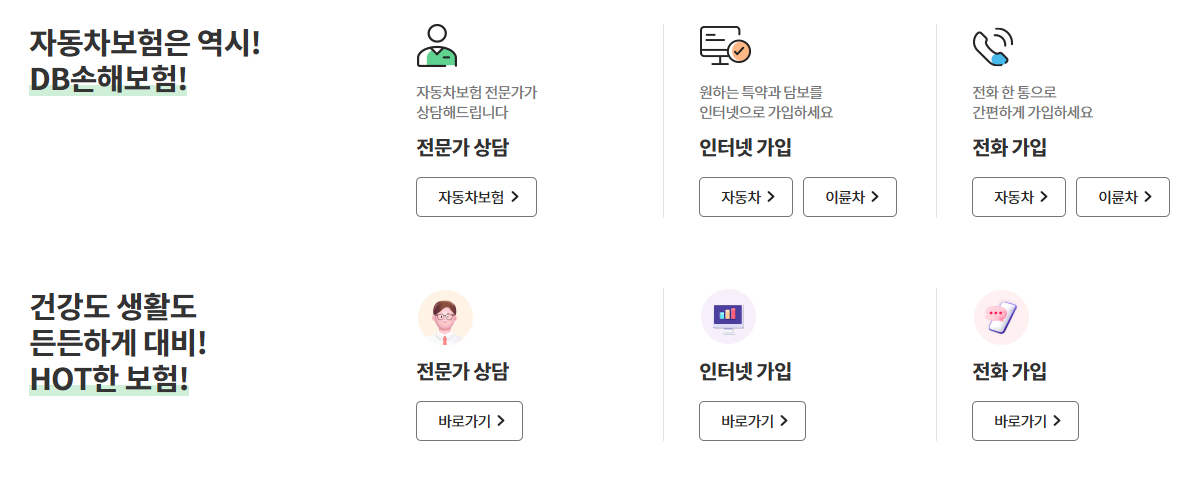This screenshot has height=493, width=1204.
Task: Select 이륜차 under car 인터넷 가입
Action: pos(850,197)
